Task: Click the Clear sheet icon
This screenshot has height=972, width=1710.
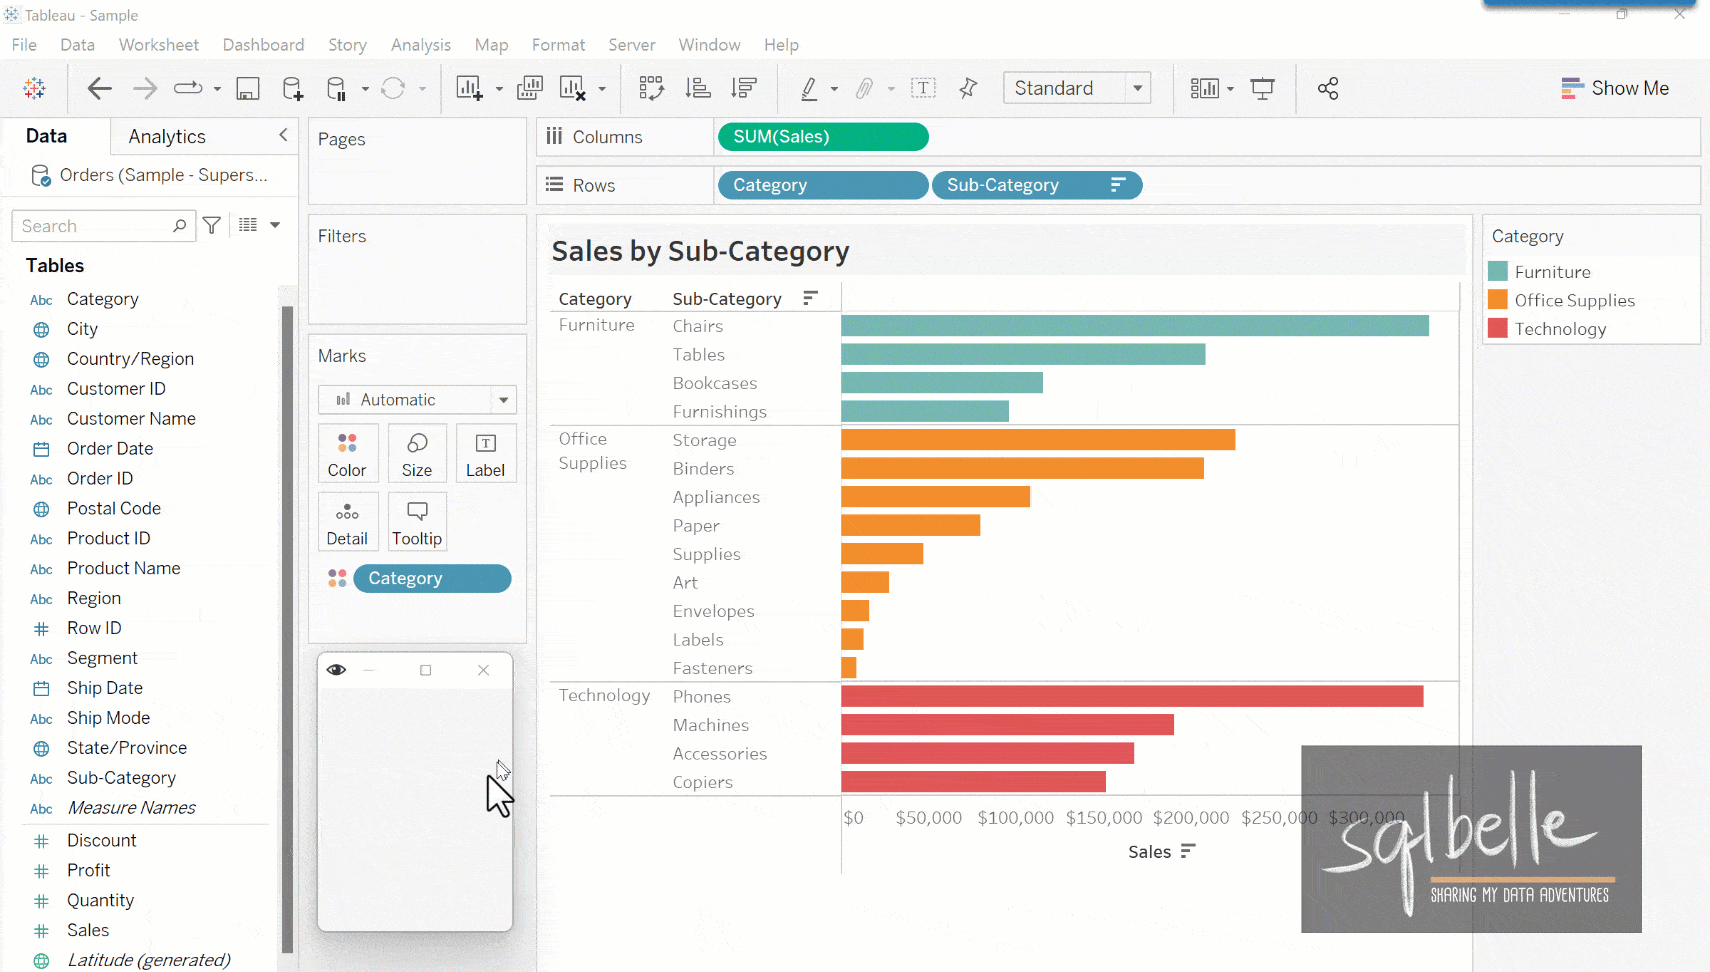Action: point(573,88)
